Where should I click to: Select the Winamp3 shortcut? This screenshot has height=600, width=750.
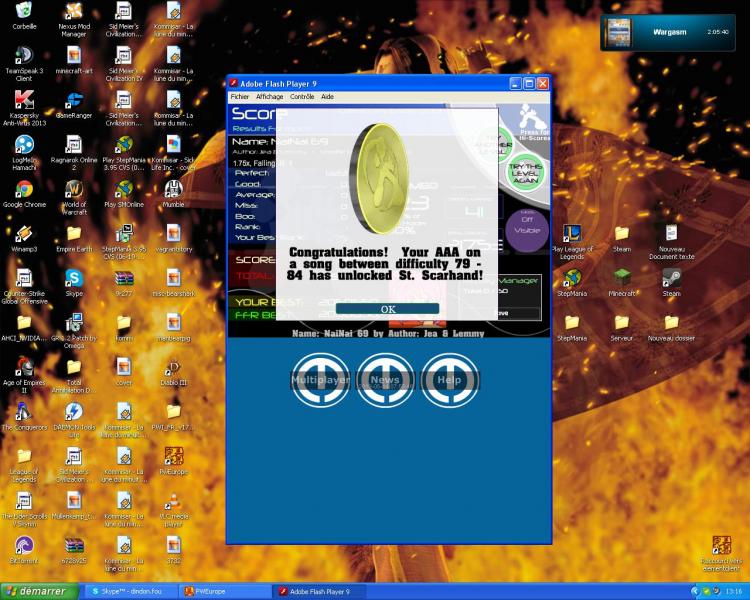pos(24,238)
